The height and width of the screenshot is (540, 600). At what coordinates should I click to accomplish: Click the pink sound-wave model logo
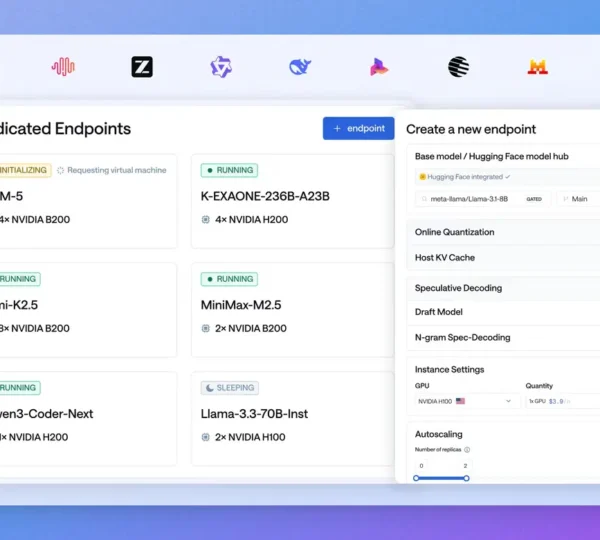[x=64, y=67]
